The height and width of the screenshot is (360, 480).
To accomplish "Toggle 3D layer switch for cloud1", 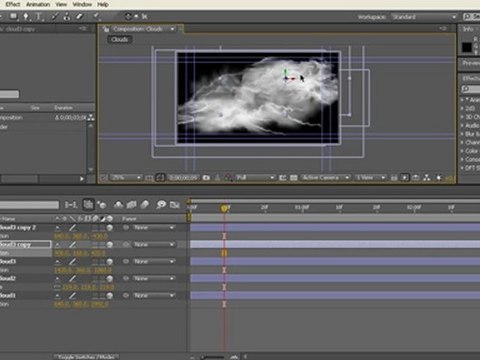I will (110, 296).
